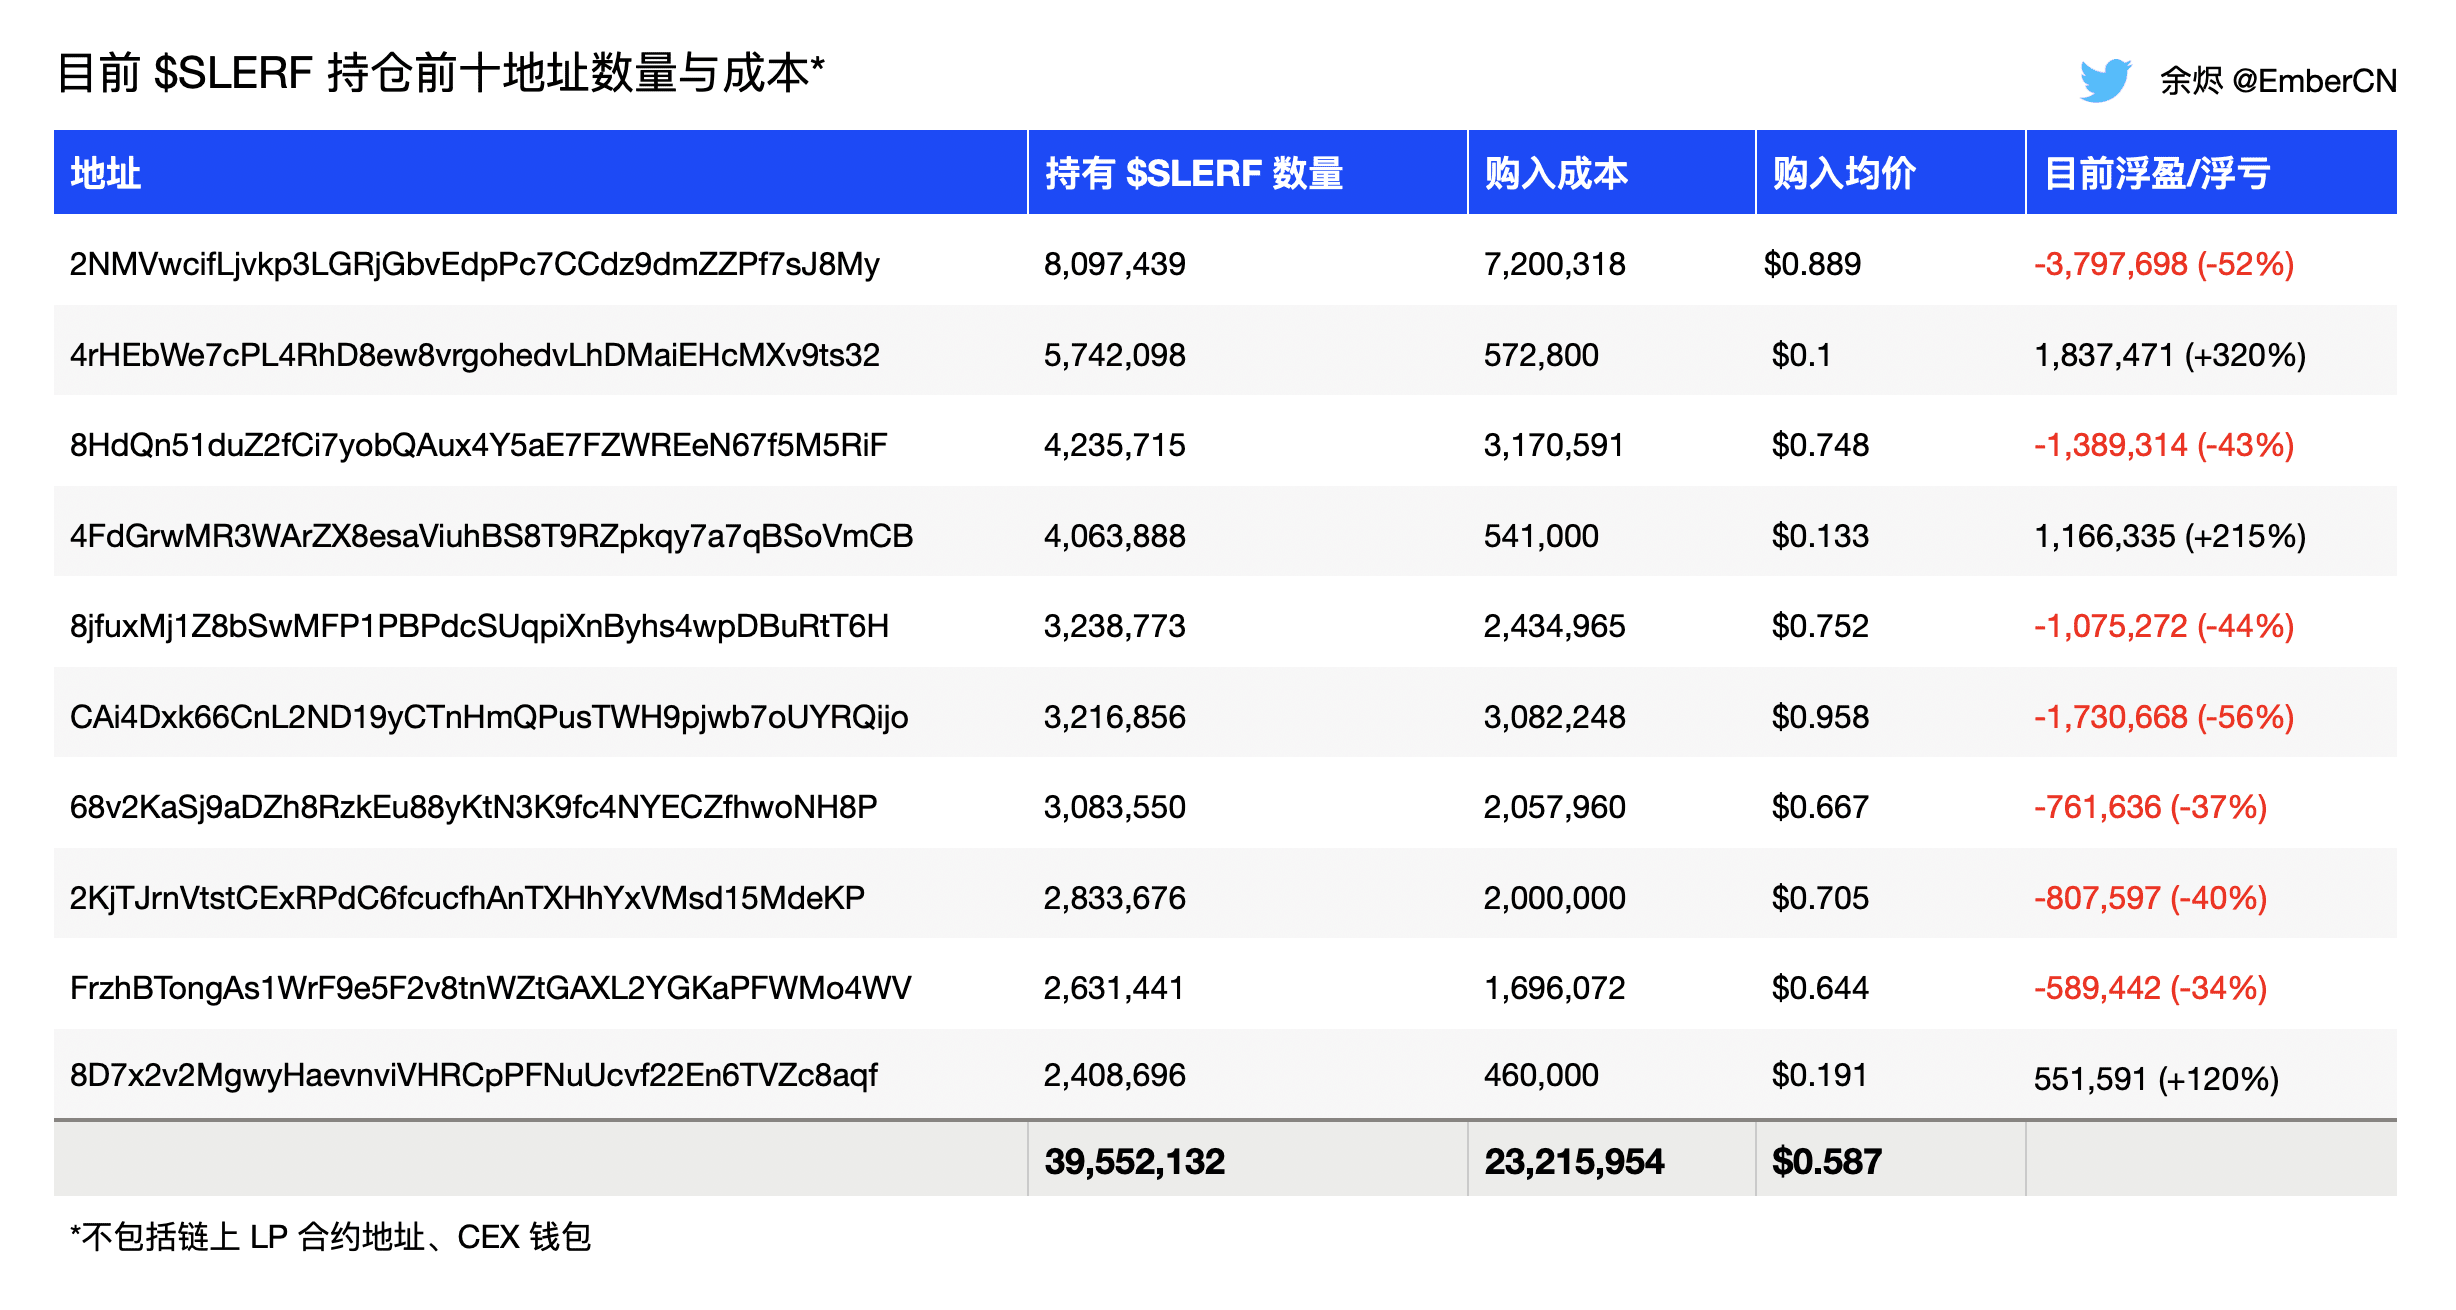The height and width of the screenshot is (1310, 2456).
Task: Select the average price $0.958
Action: pos(1820,717)
